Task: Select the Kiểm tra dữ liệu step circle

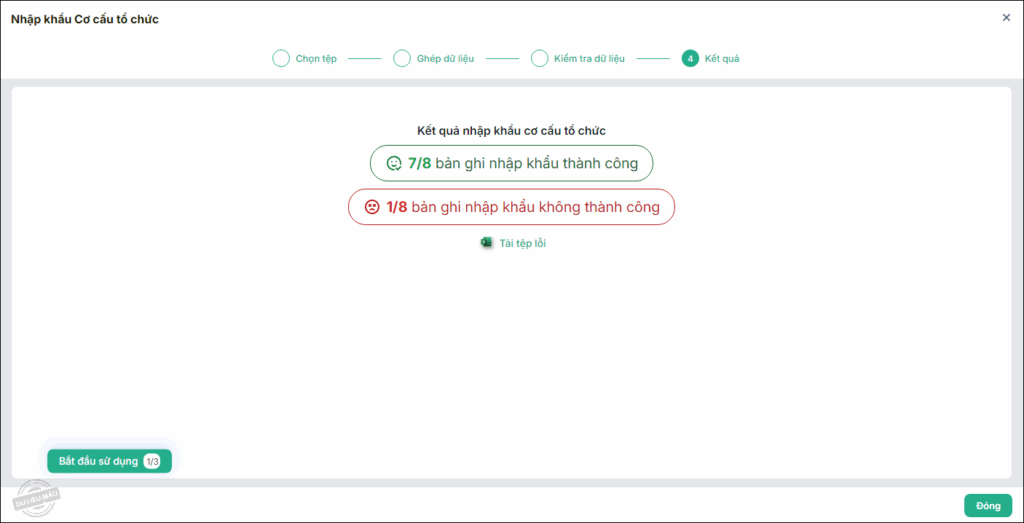Action: (539, 59)
